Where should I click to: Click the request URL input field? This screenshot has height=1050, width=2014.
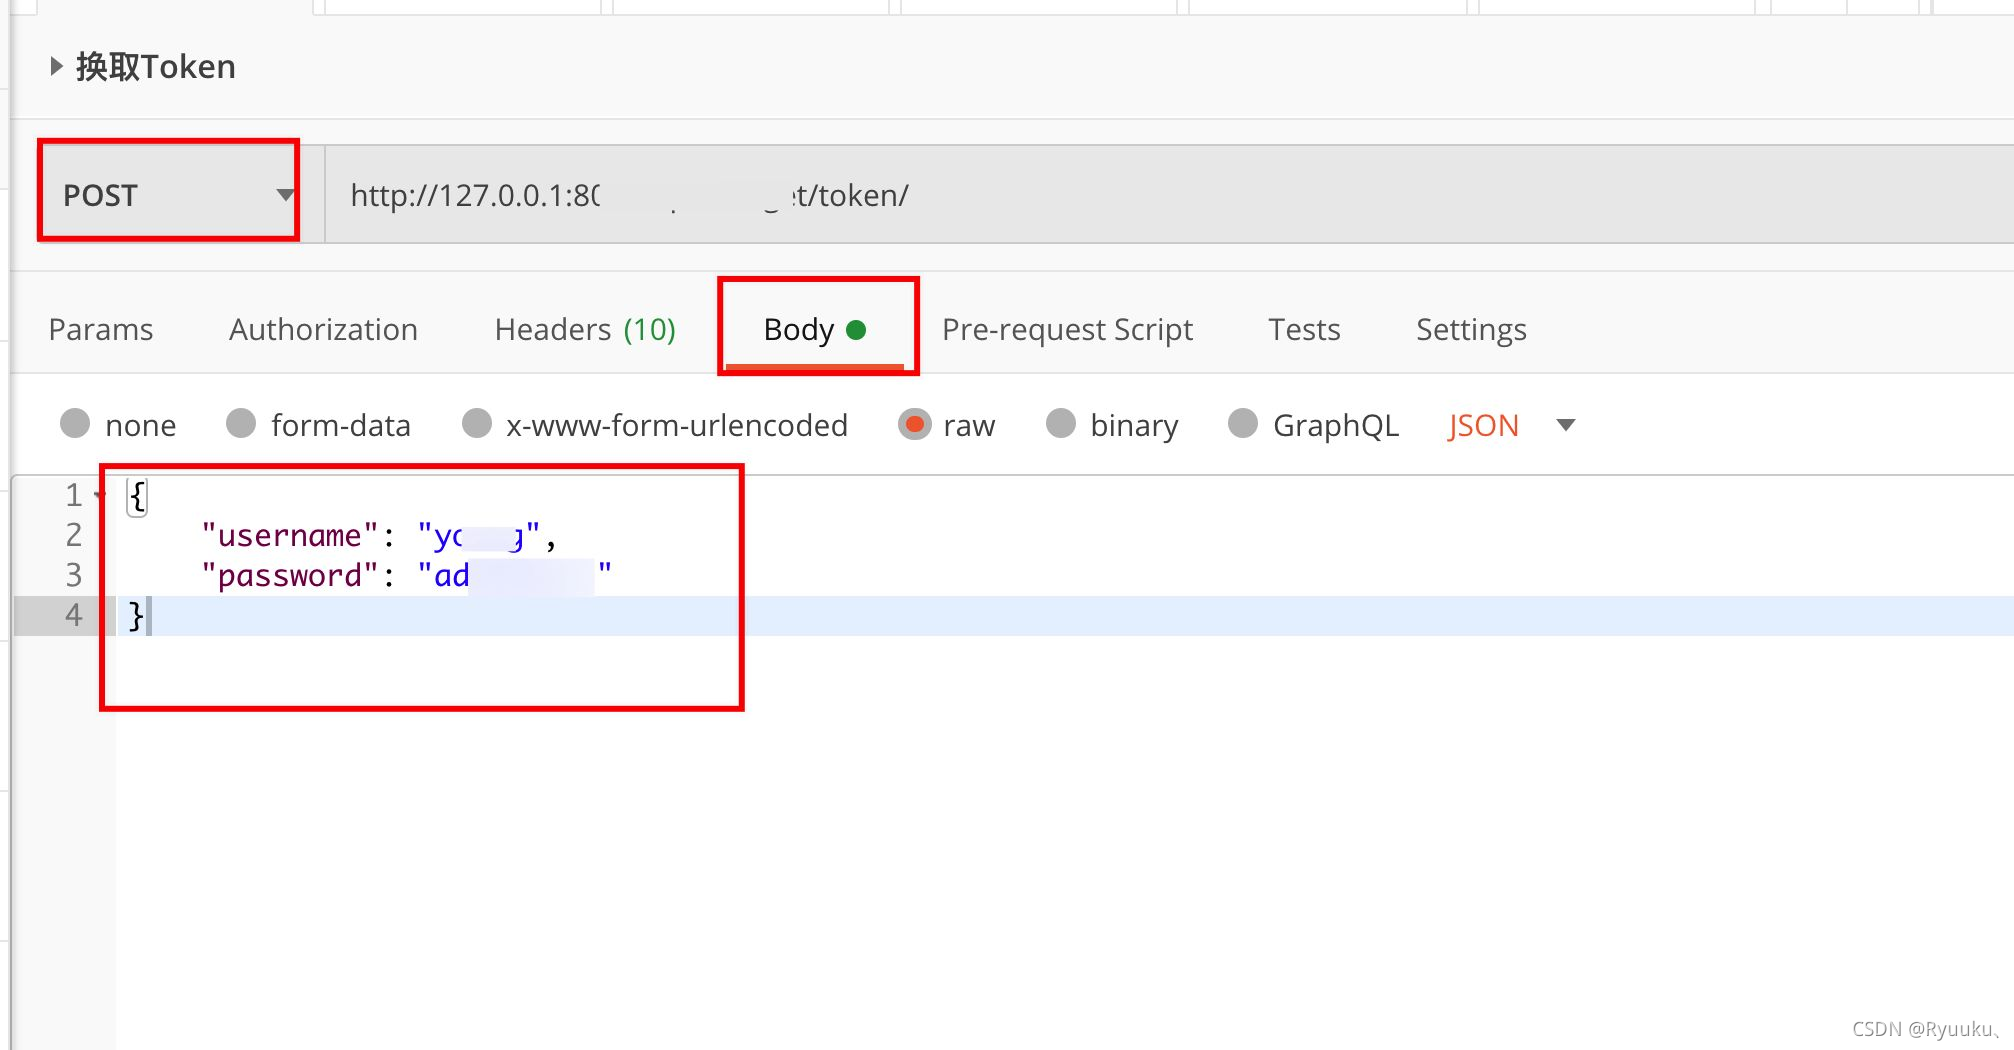tap(1168, 194)
